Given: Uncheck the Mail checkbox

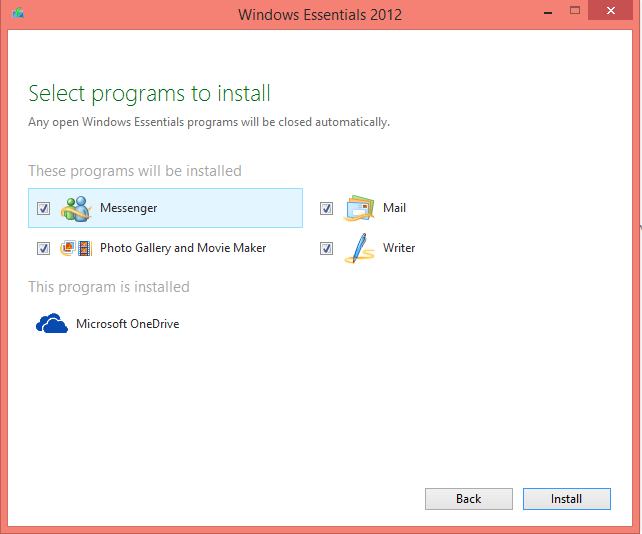Looking at the screenshot, I should click(326, 208).
